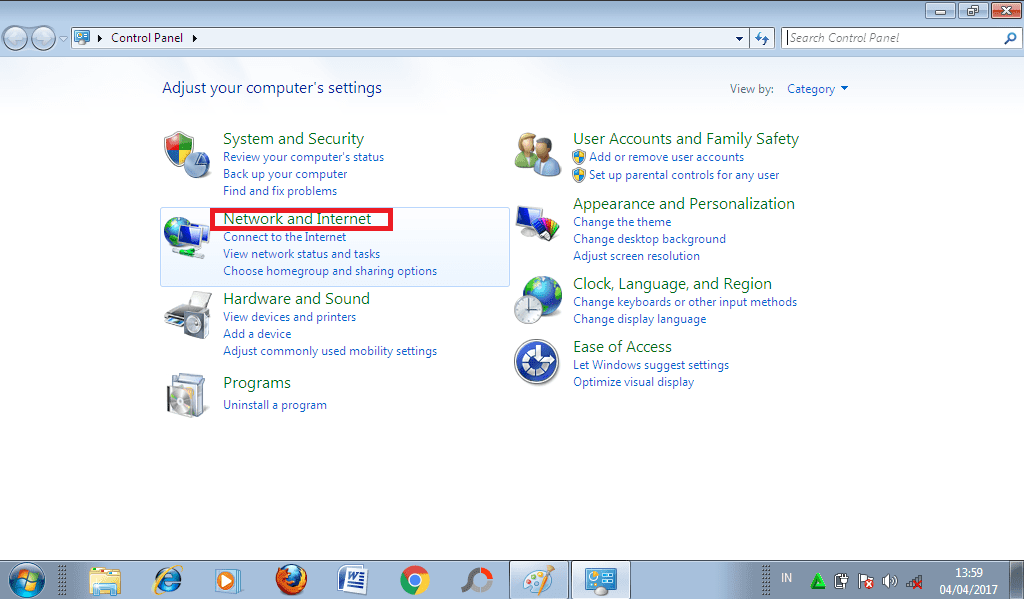Open Appearance and Personalization
The image size is (1024, 599).
click(x=684, y=204)
